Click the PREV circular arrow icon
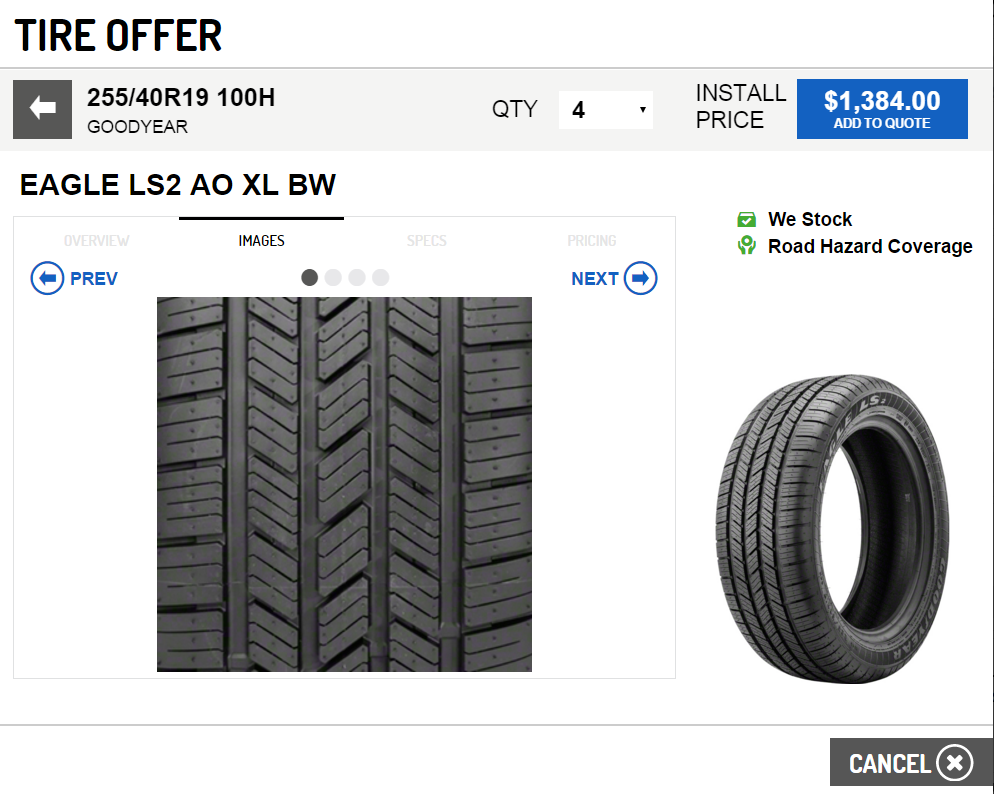The width and height of the screenshot is (994, 794). pyautogui.click(x=47, y=278)
